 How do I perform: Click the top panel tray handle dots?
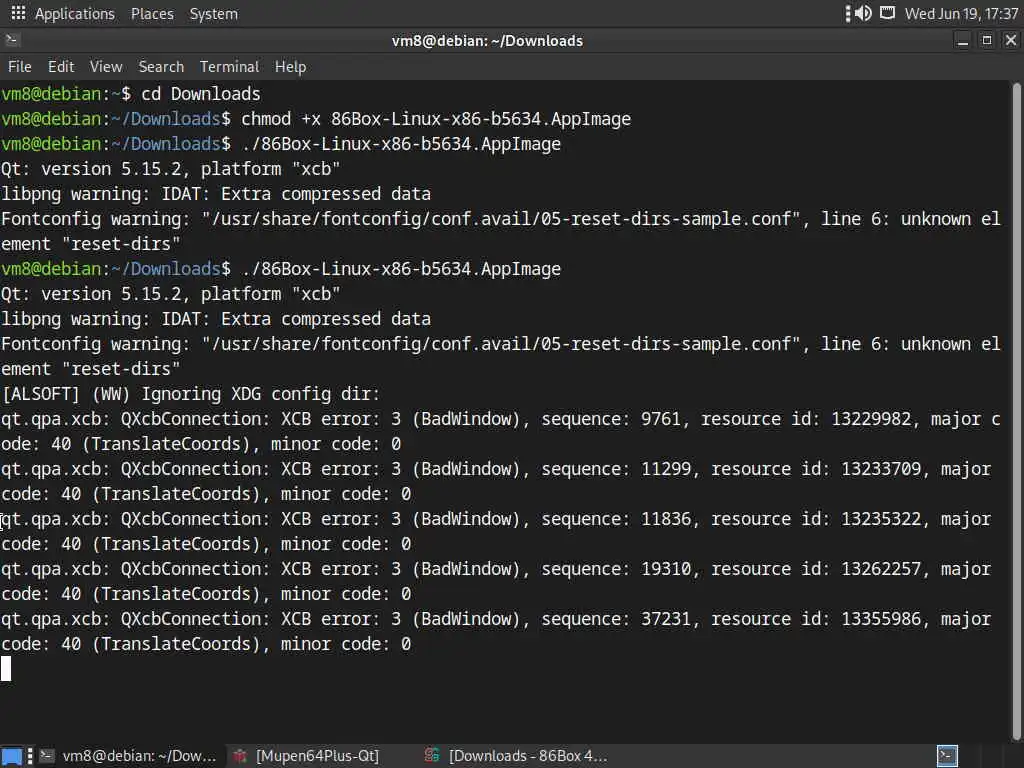coord(848,14)
